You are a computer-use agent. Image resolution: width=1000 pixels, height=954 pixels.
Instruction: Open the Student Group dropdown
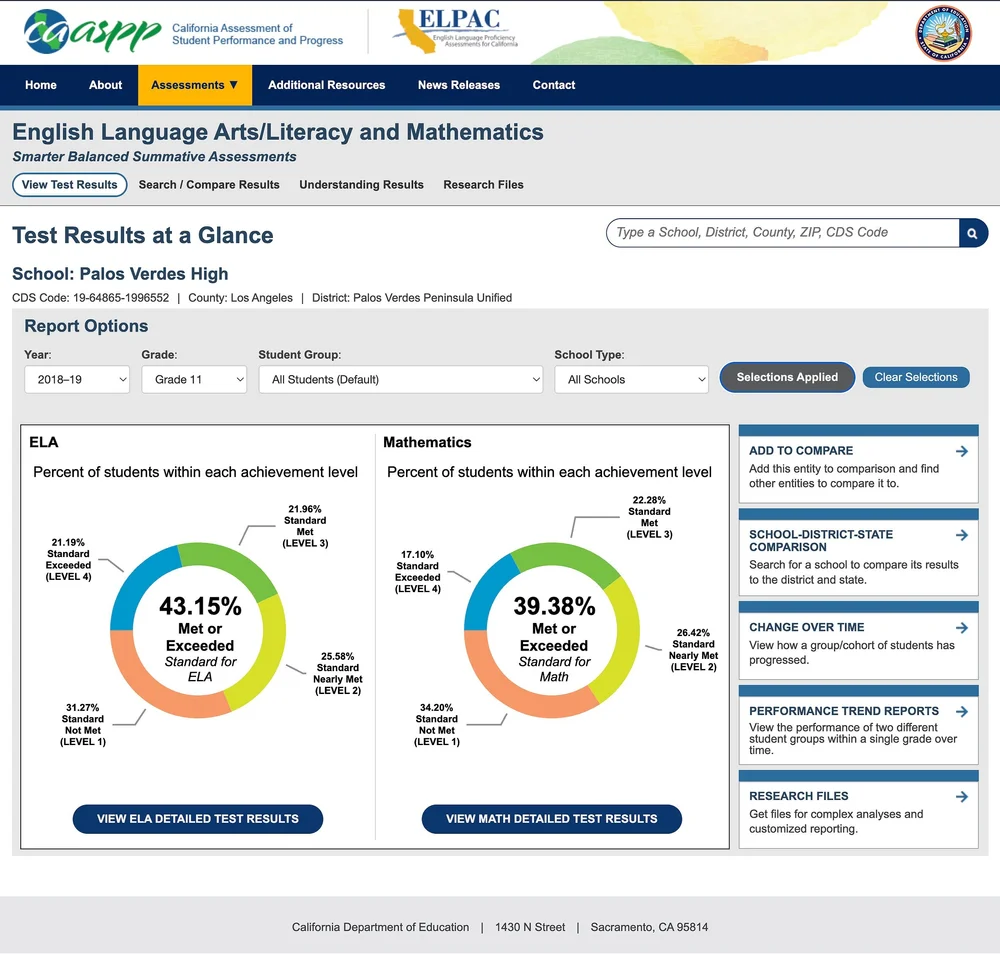point(401,379)
